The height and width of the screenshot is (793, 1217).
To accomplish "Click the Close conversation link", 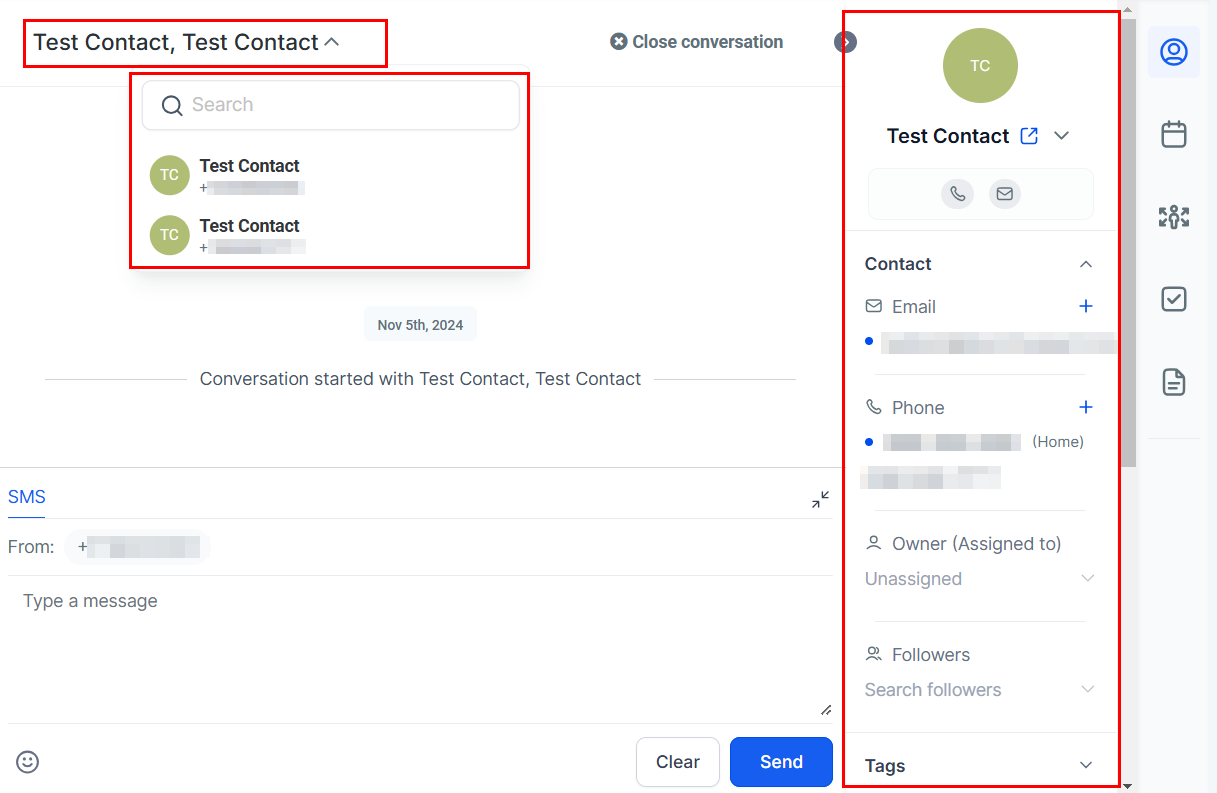I will click(697, 42).
